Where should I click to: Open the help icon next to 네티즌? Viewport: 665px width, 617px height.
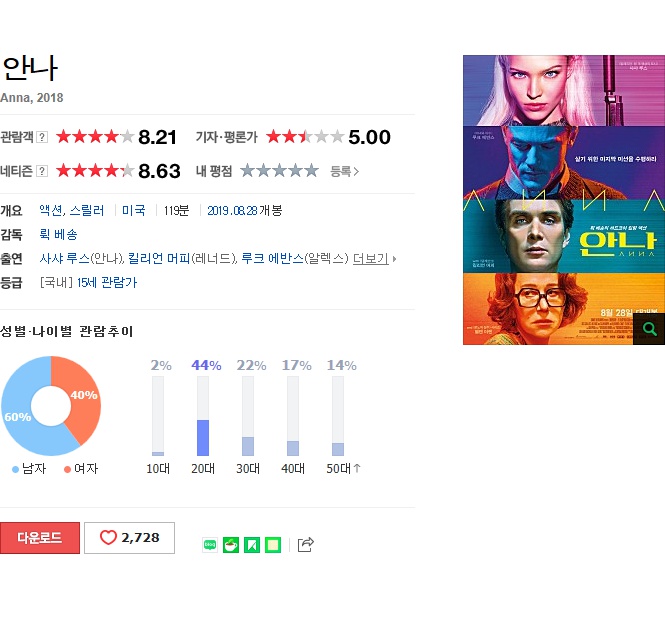pyautogui.click(x=42, y=171)
